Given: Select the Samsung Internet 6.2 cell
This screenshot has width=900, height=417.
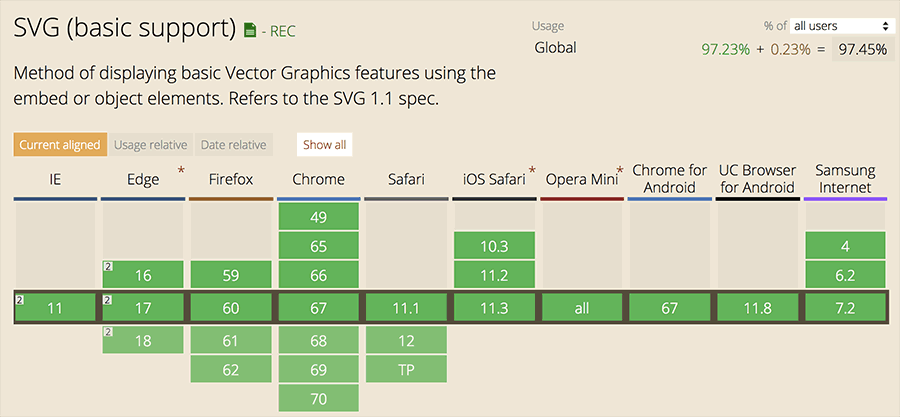Looking at the screenshot, I should [845, 275].
